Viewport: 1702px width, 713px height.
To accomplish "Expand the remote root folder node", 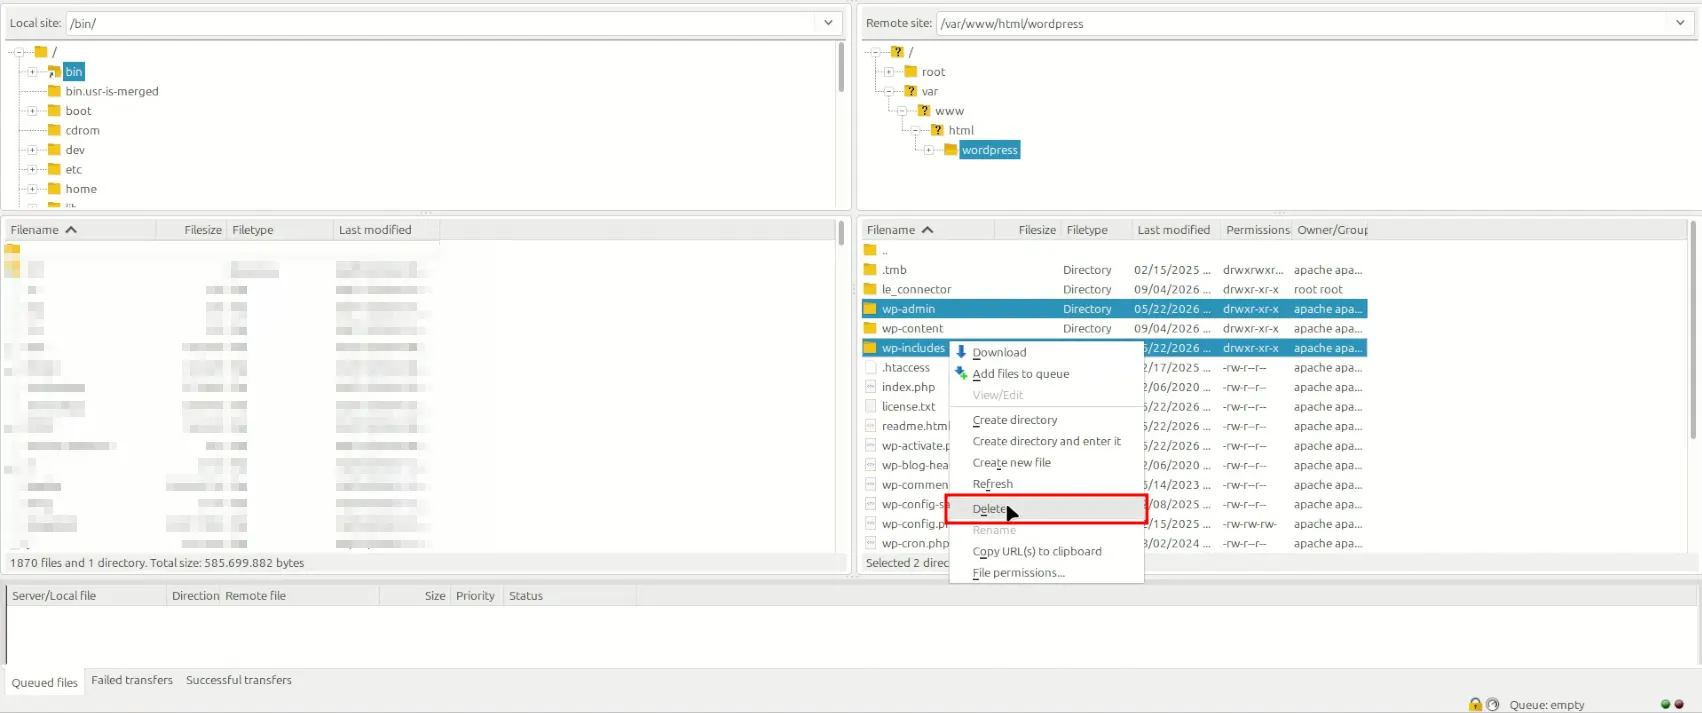I will [x=888, y=72].
